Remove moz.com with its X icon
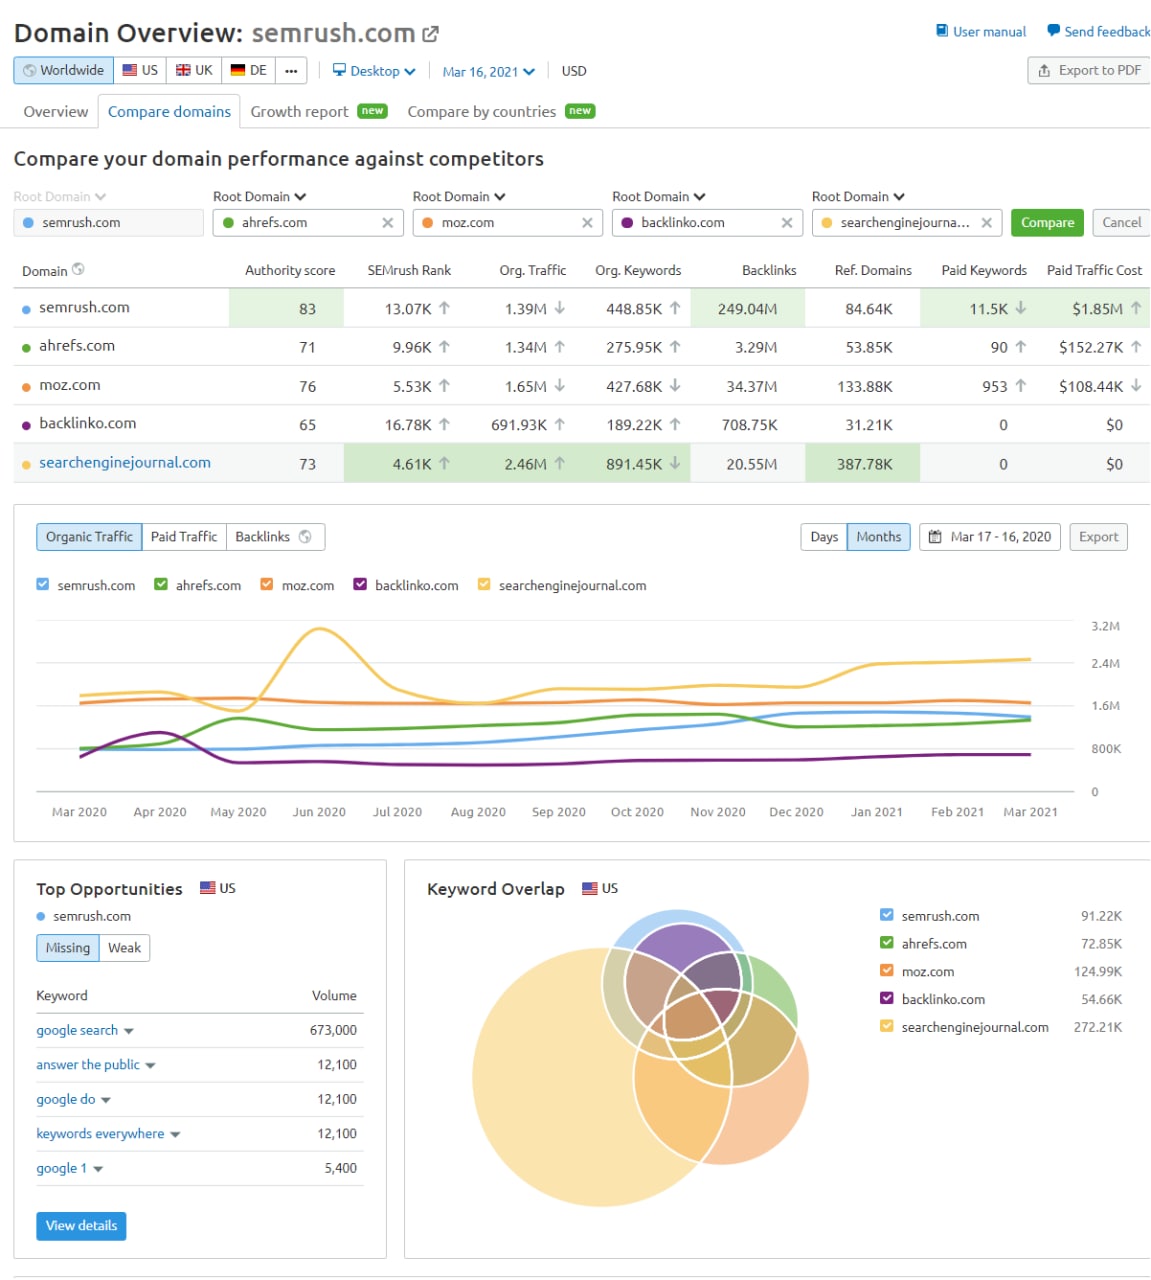1151x1280 pixels. 587,223
